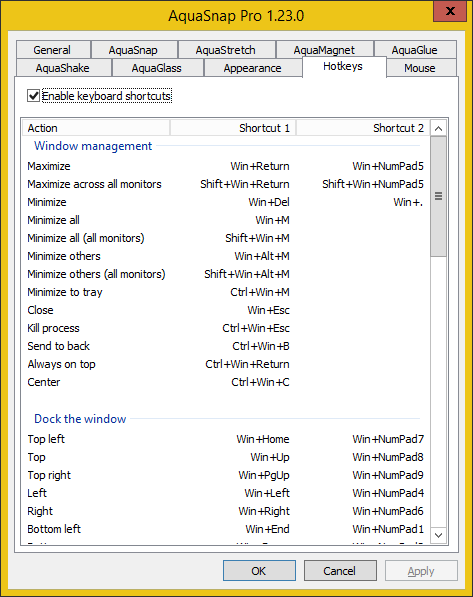The height and width of the screenshot is (597, 473).
Task: Click the Ctrl+Win+Esc shortcut cell
Action: tap(256, 328)
